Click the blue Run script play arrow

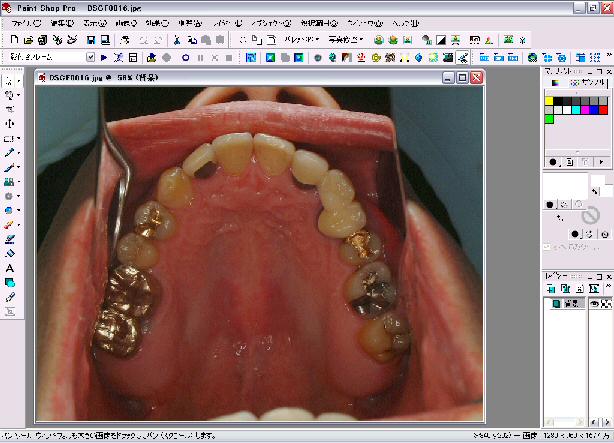click(104, 58)
